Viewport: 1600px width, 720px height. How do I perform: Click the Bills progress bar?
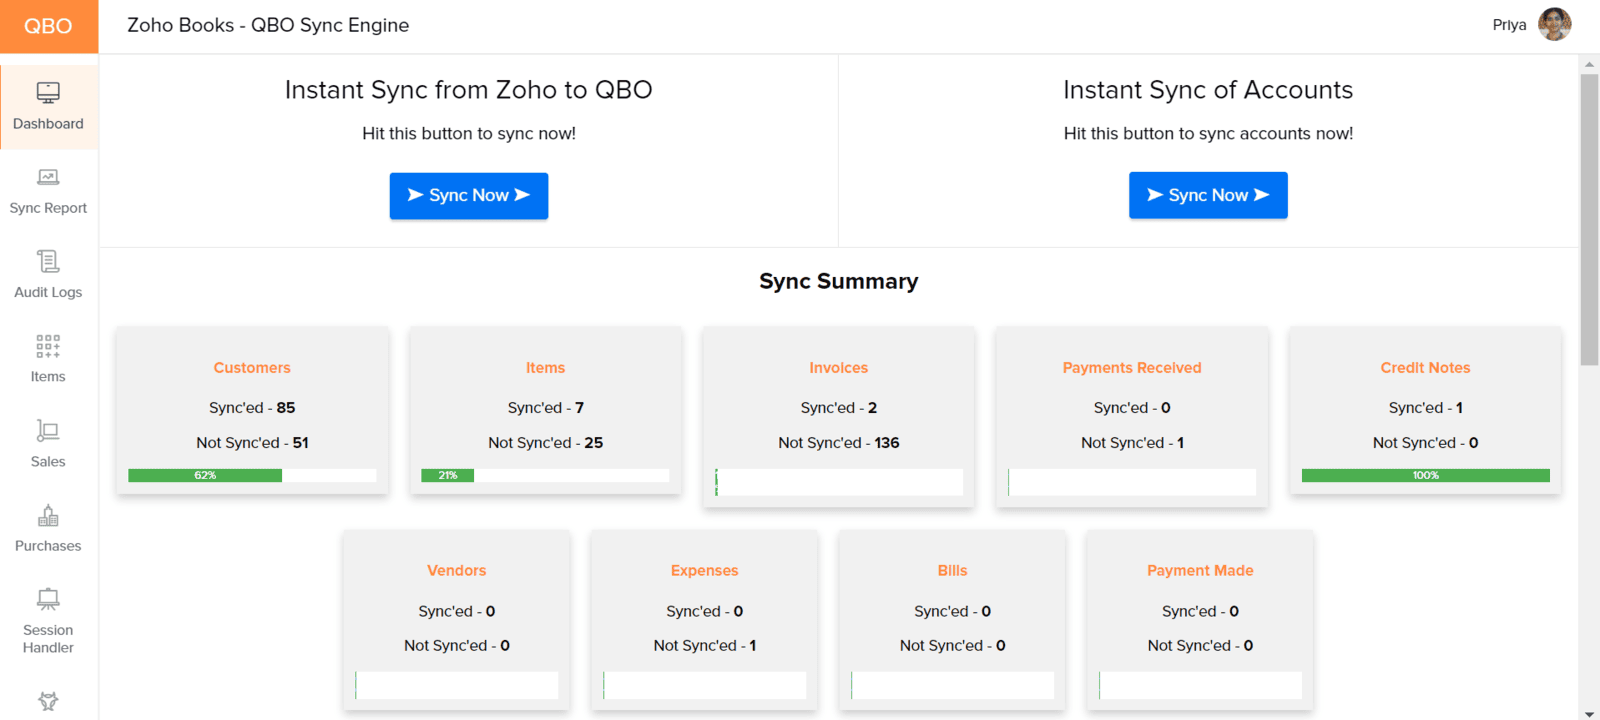click(953, 685)
